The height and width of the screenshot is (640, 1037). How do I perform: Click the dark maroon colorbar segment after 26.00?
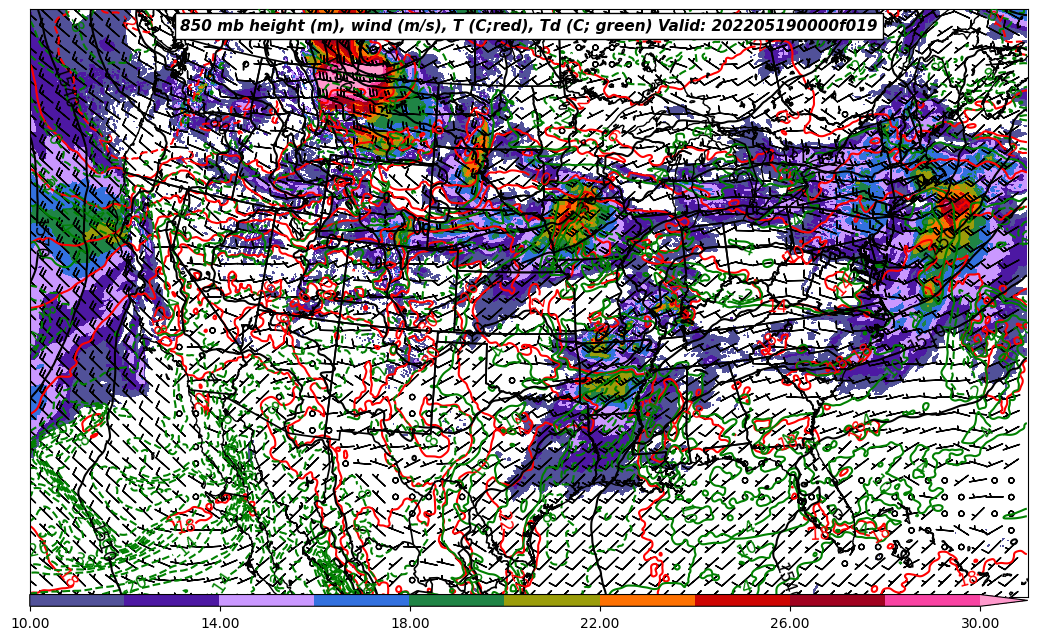coord(837,600)
